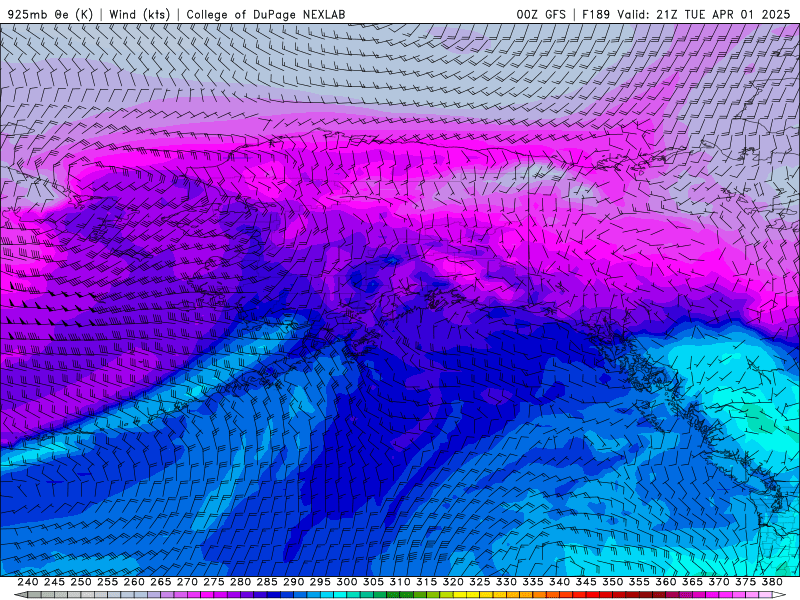Select the 260 value on color scale

(x=134, y=582)
